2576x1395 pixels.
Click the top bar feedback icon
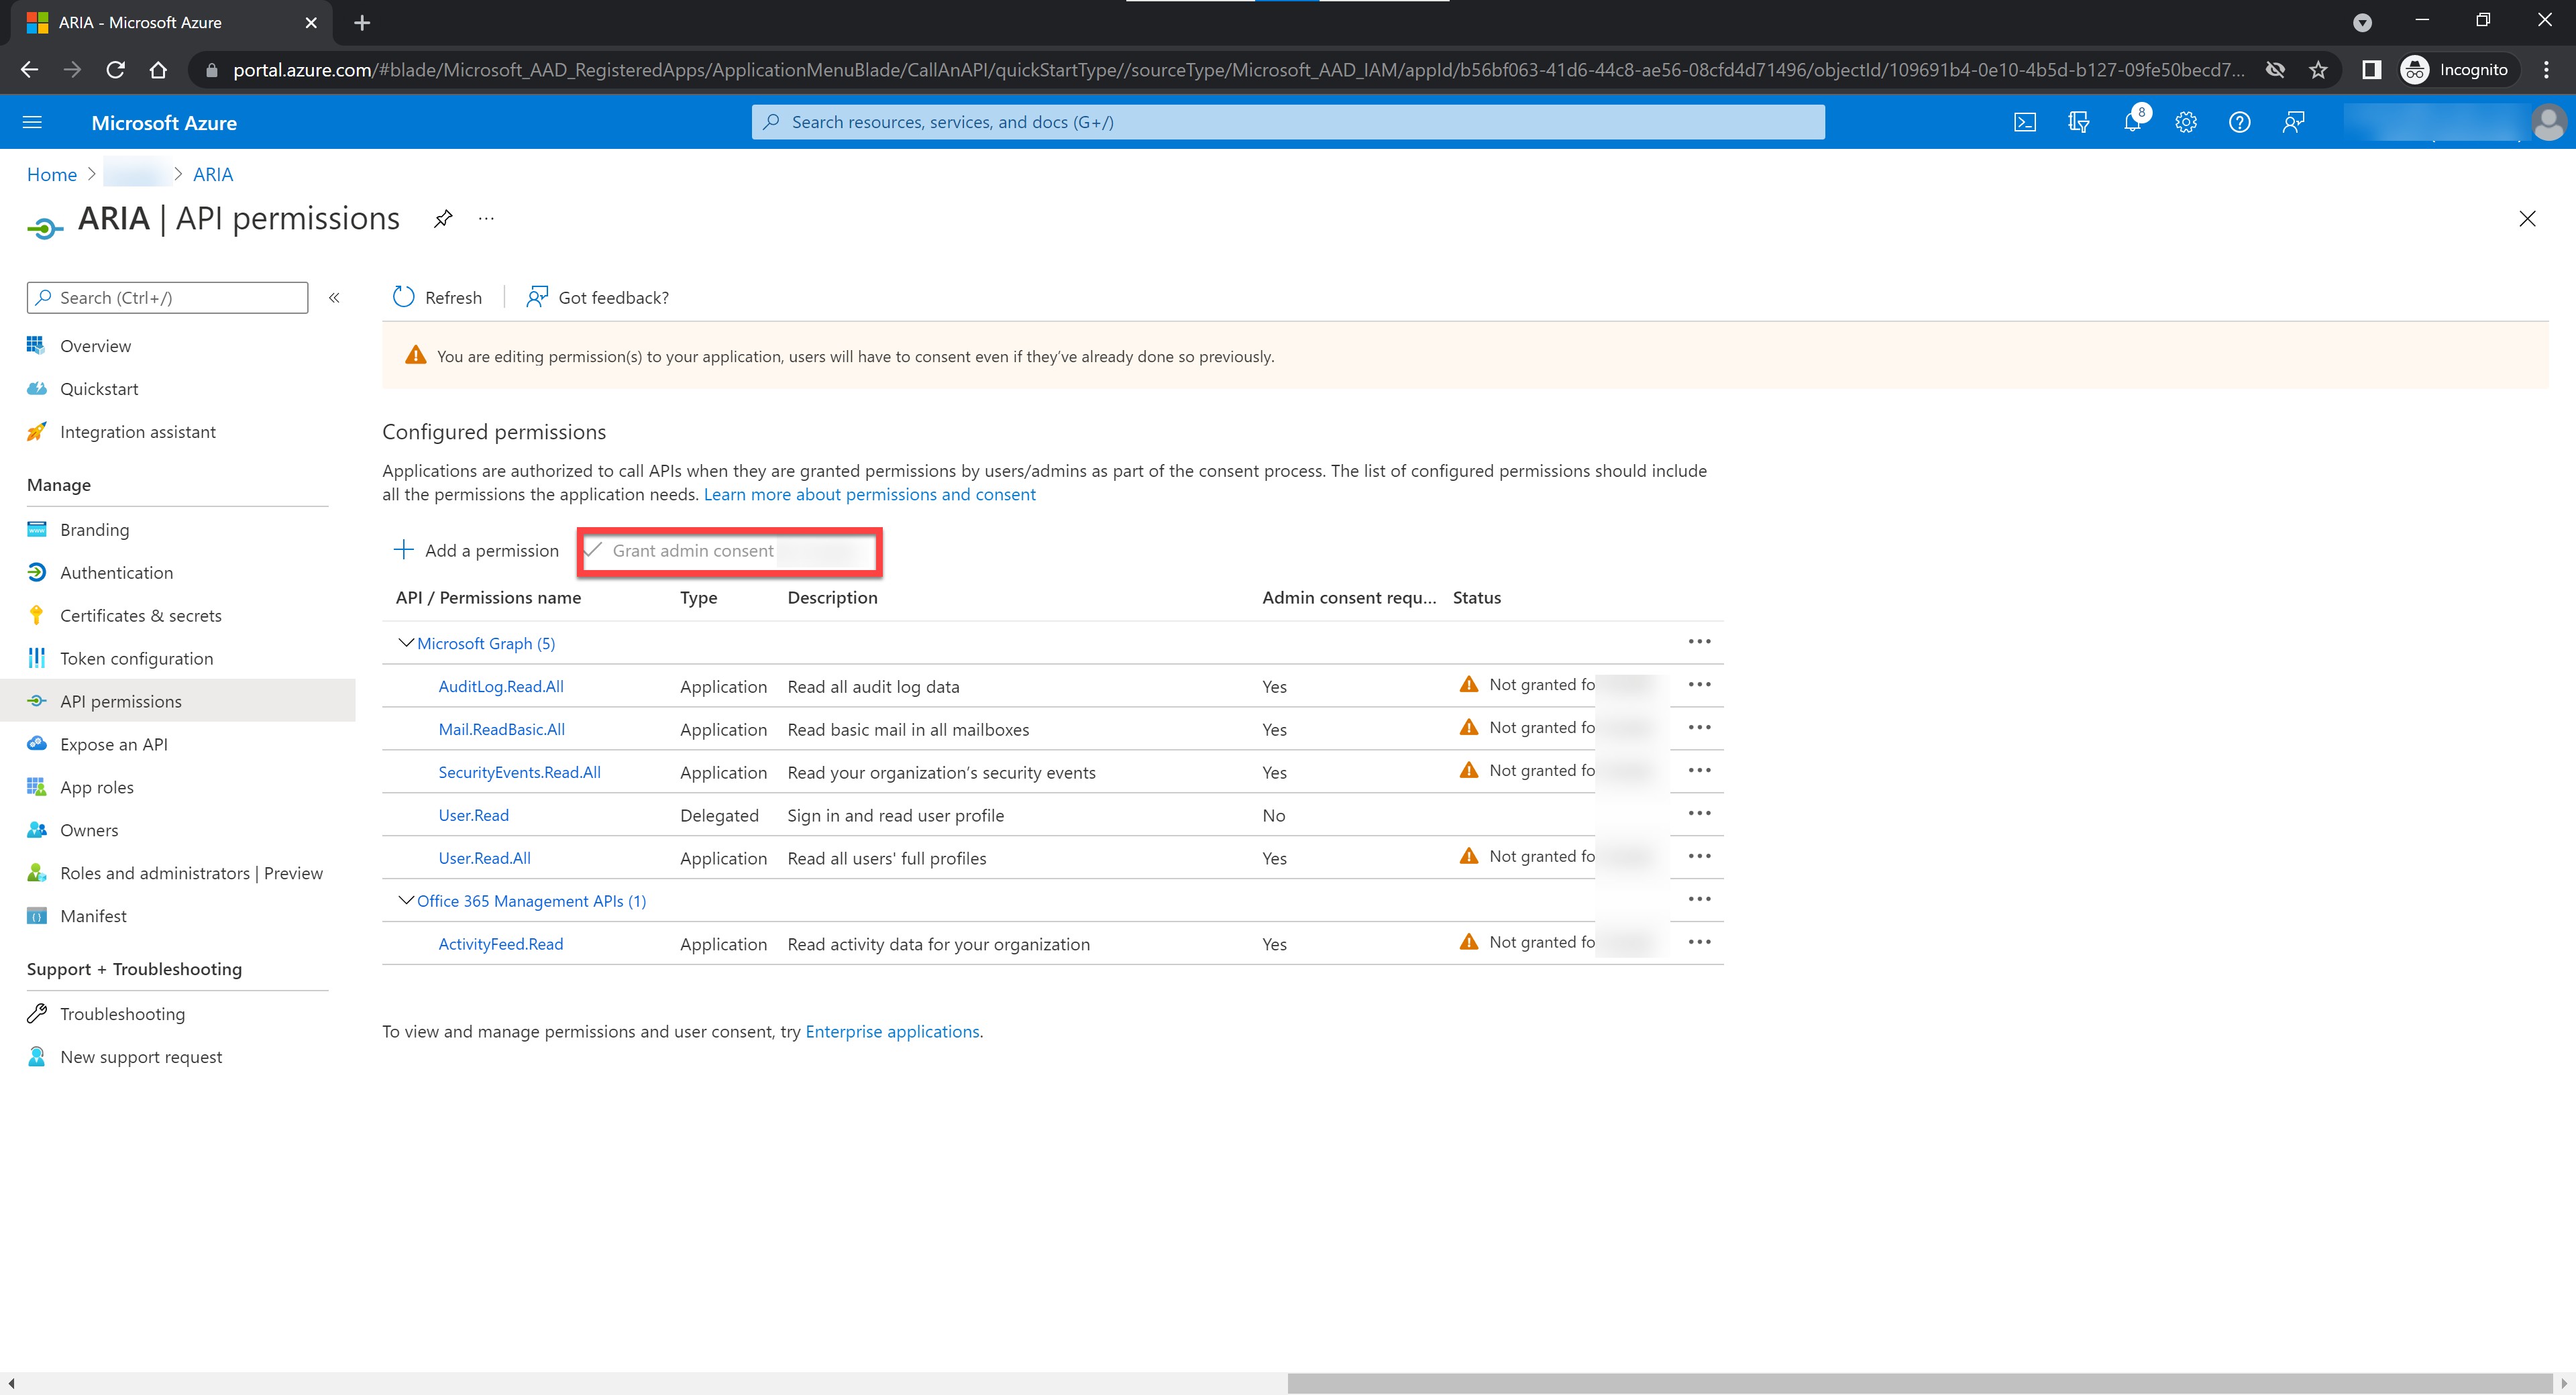pos(2293,122)
